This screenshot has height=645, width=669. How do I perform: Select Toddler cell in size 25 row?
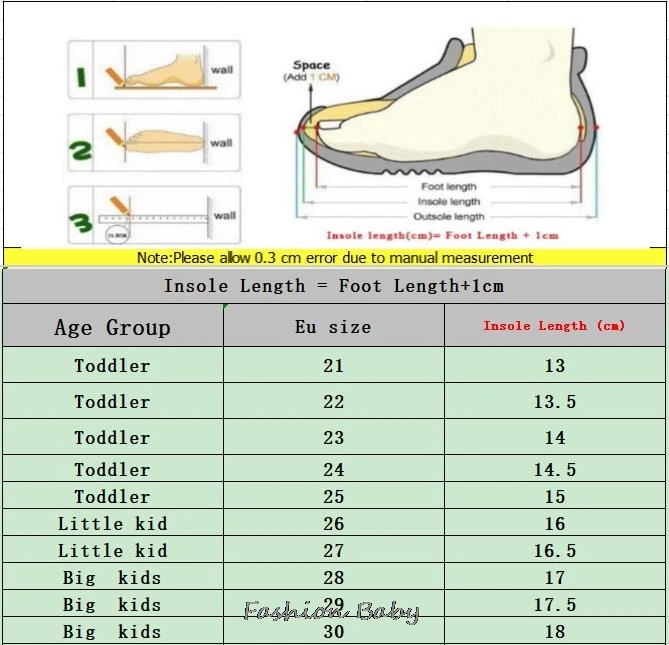[113, 496]
